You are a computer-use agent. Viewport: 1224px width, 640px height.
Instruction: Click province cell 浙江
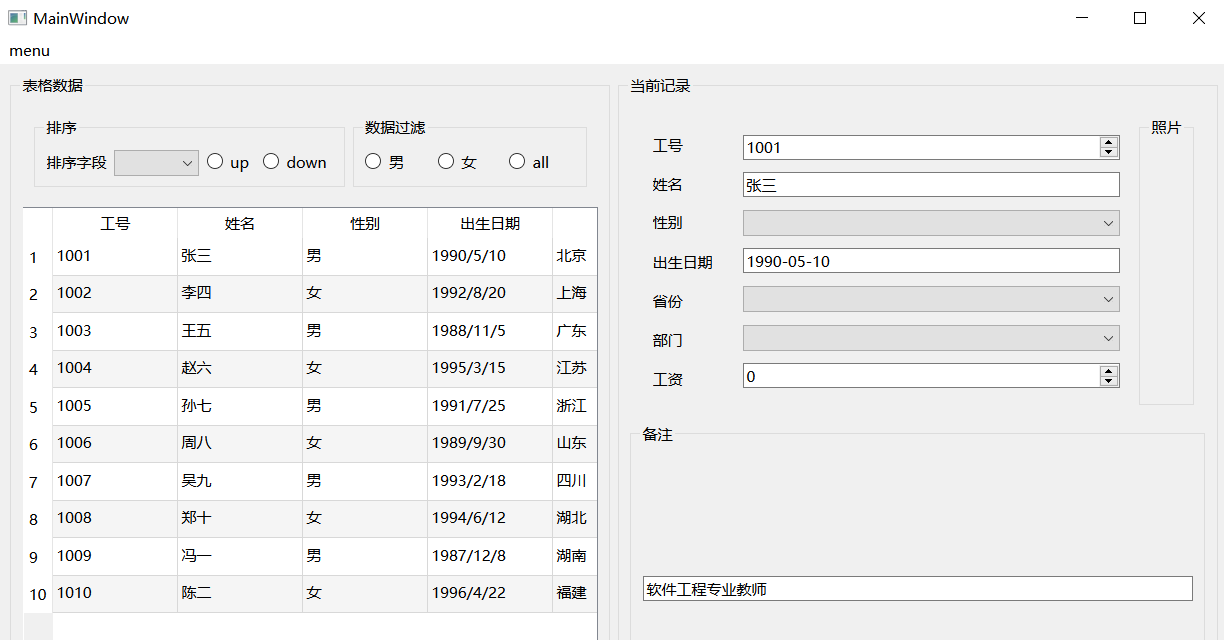575,407
